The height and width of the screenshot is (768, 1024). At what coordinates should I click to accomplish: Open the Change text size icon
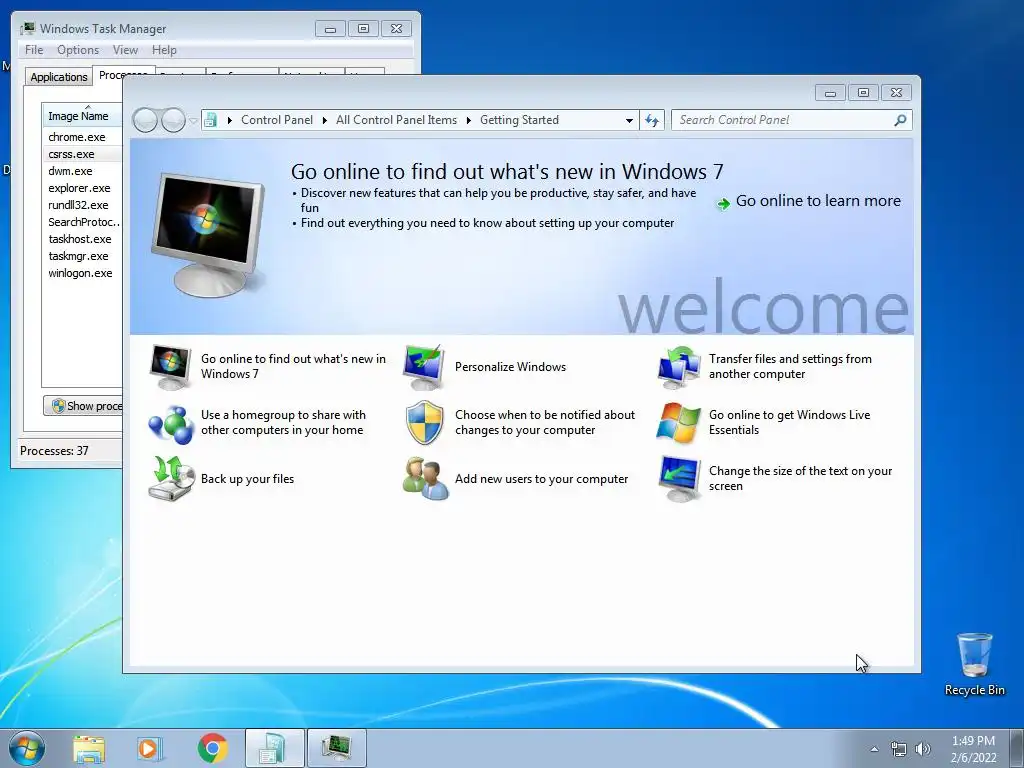679,479
